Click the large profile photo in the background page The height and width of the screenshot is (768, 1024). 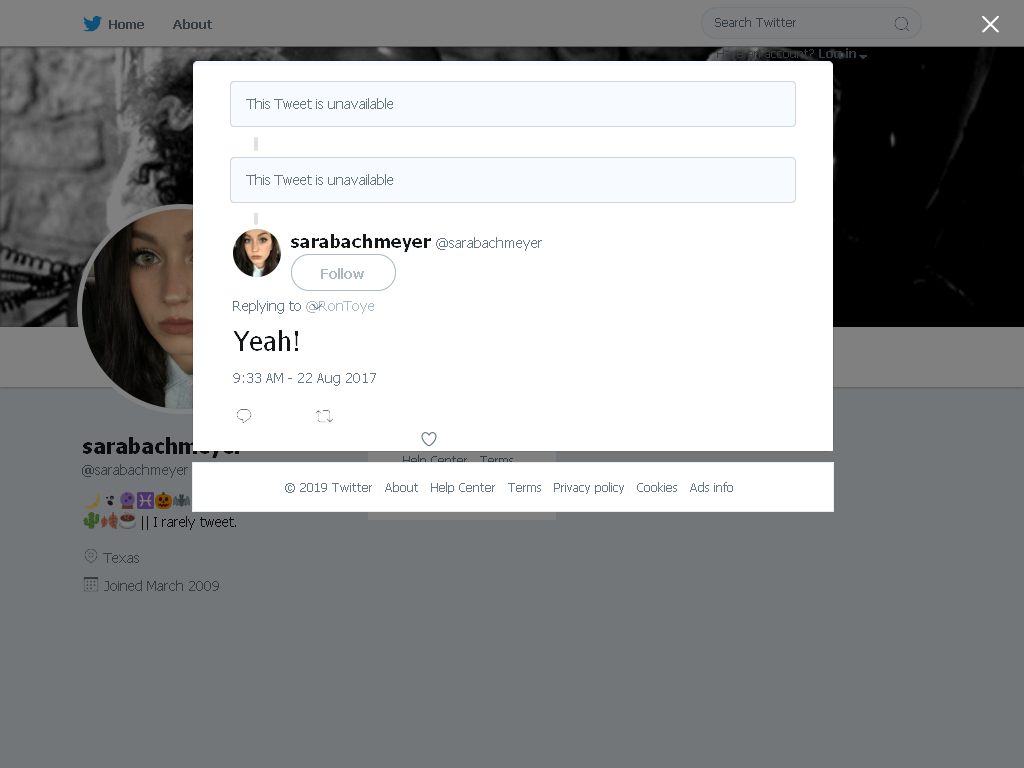(x=137, y=308)
